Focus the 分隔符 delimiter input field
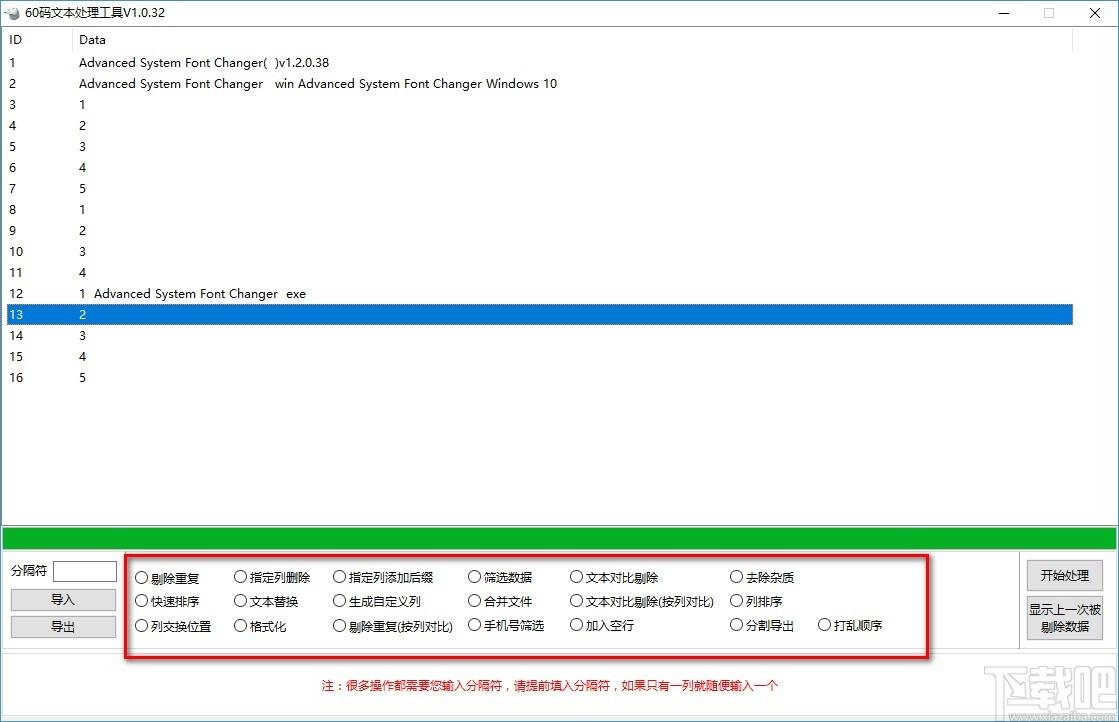The height and width of the screenshot is (722, 1119). click(85, 571)
